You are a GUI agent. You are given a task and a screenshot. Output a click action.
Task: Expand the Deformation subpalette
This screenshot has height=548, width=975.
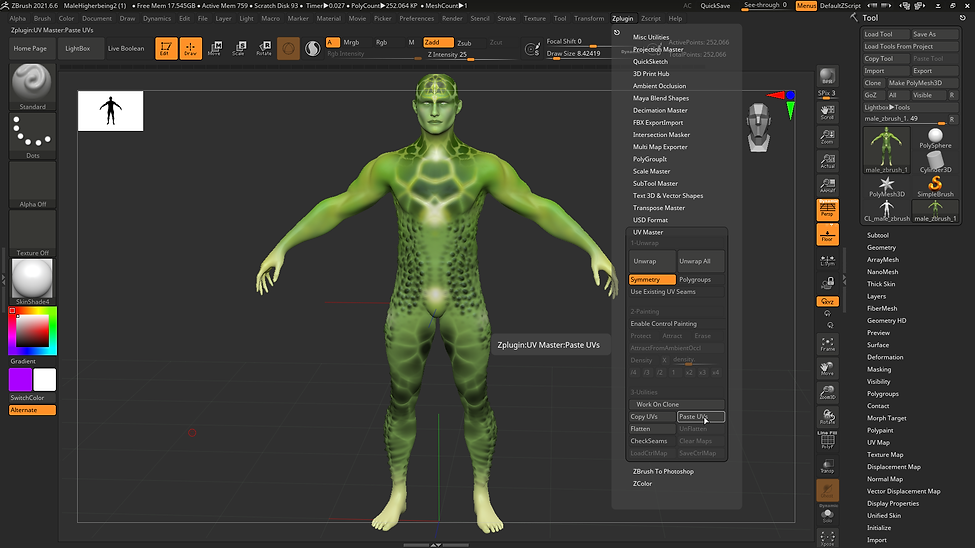(885, 357)
